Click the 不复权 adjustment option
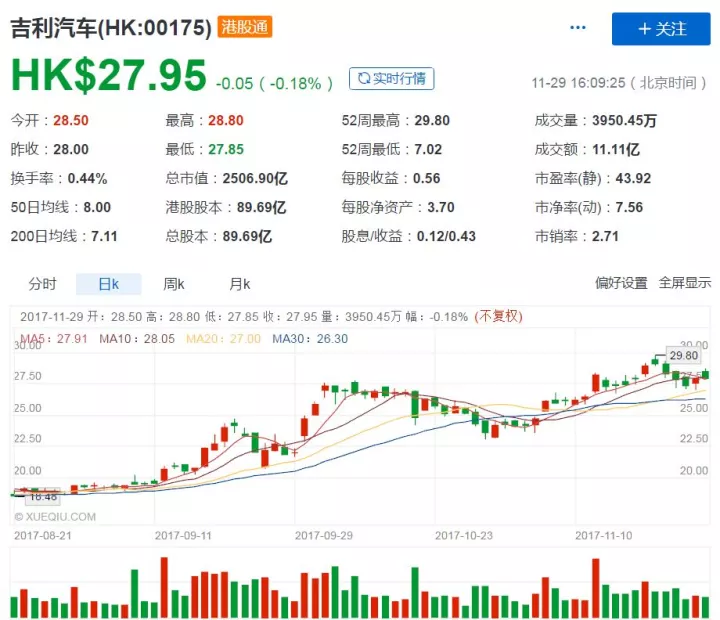Screen dimensions: 720x620 [499, 316]
